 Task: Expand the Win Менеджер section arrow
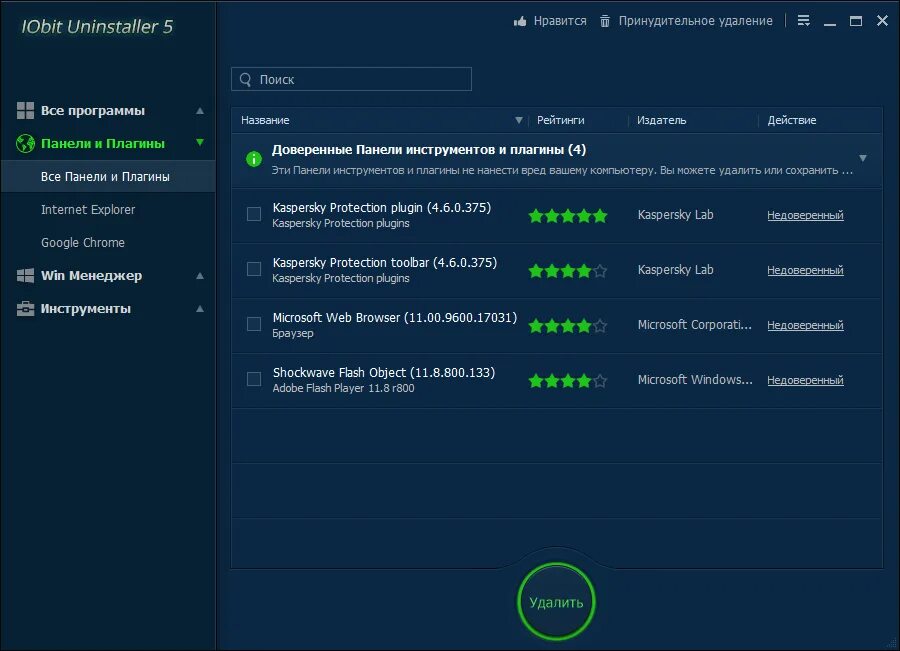tap(200, 276)
